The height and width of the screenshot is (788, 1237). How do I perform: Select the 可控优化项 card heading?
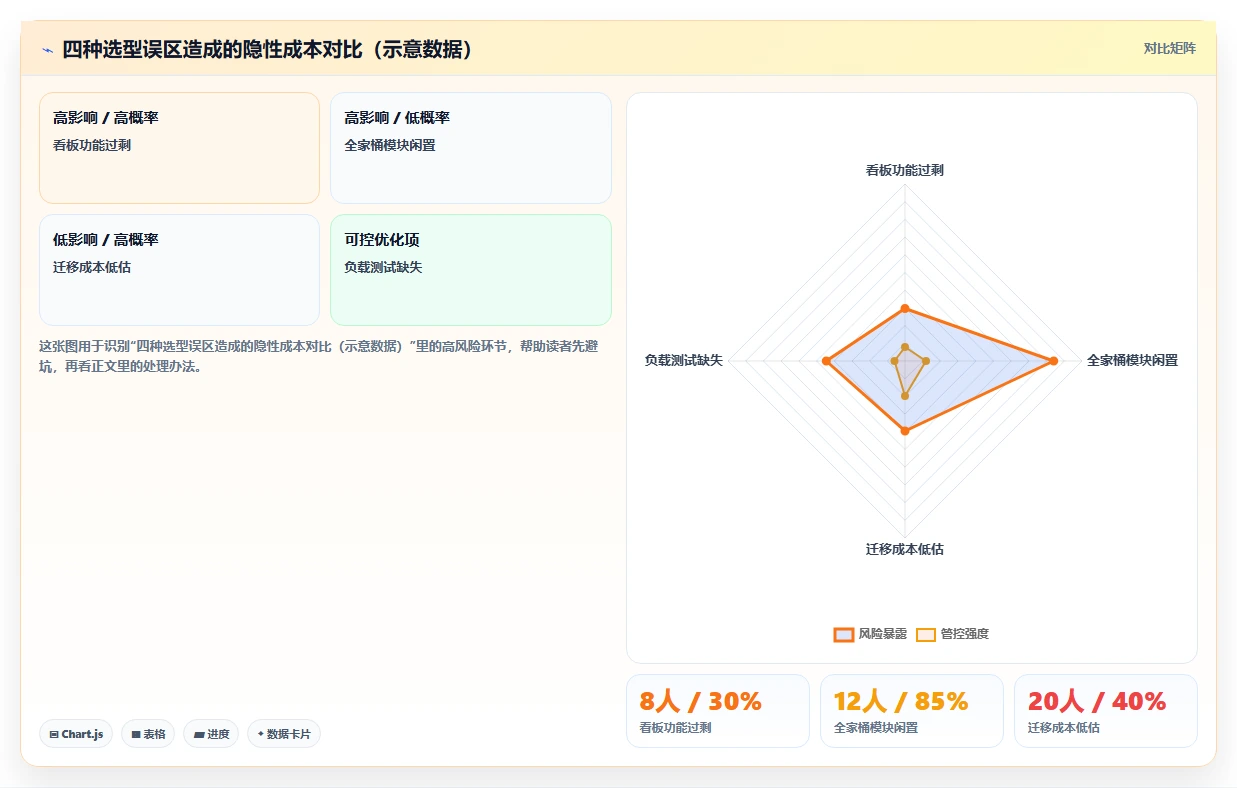coord(382,240)
